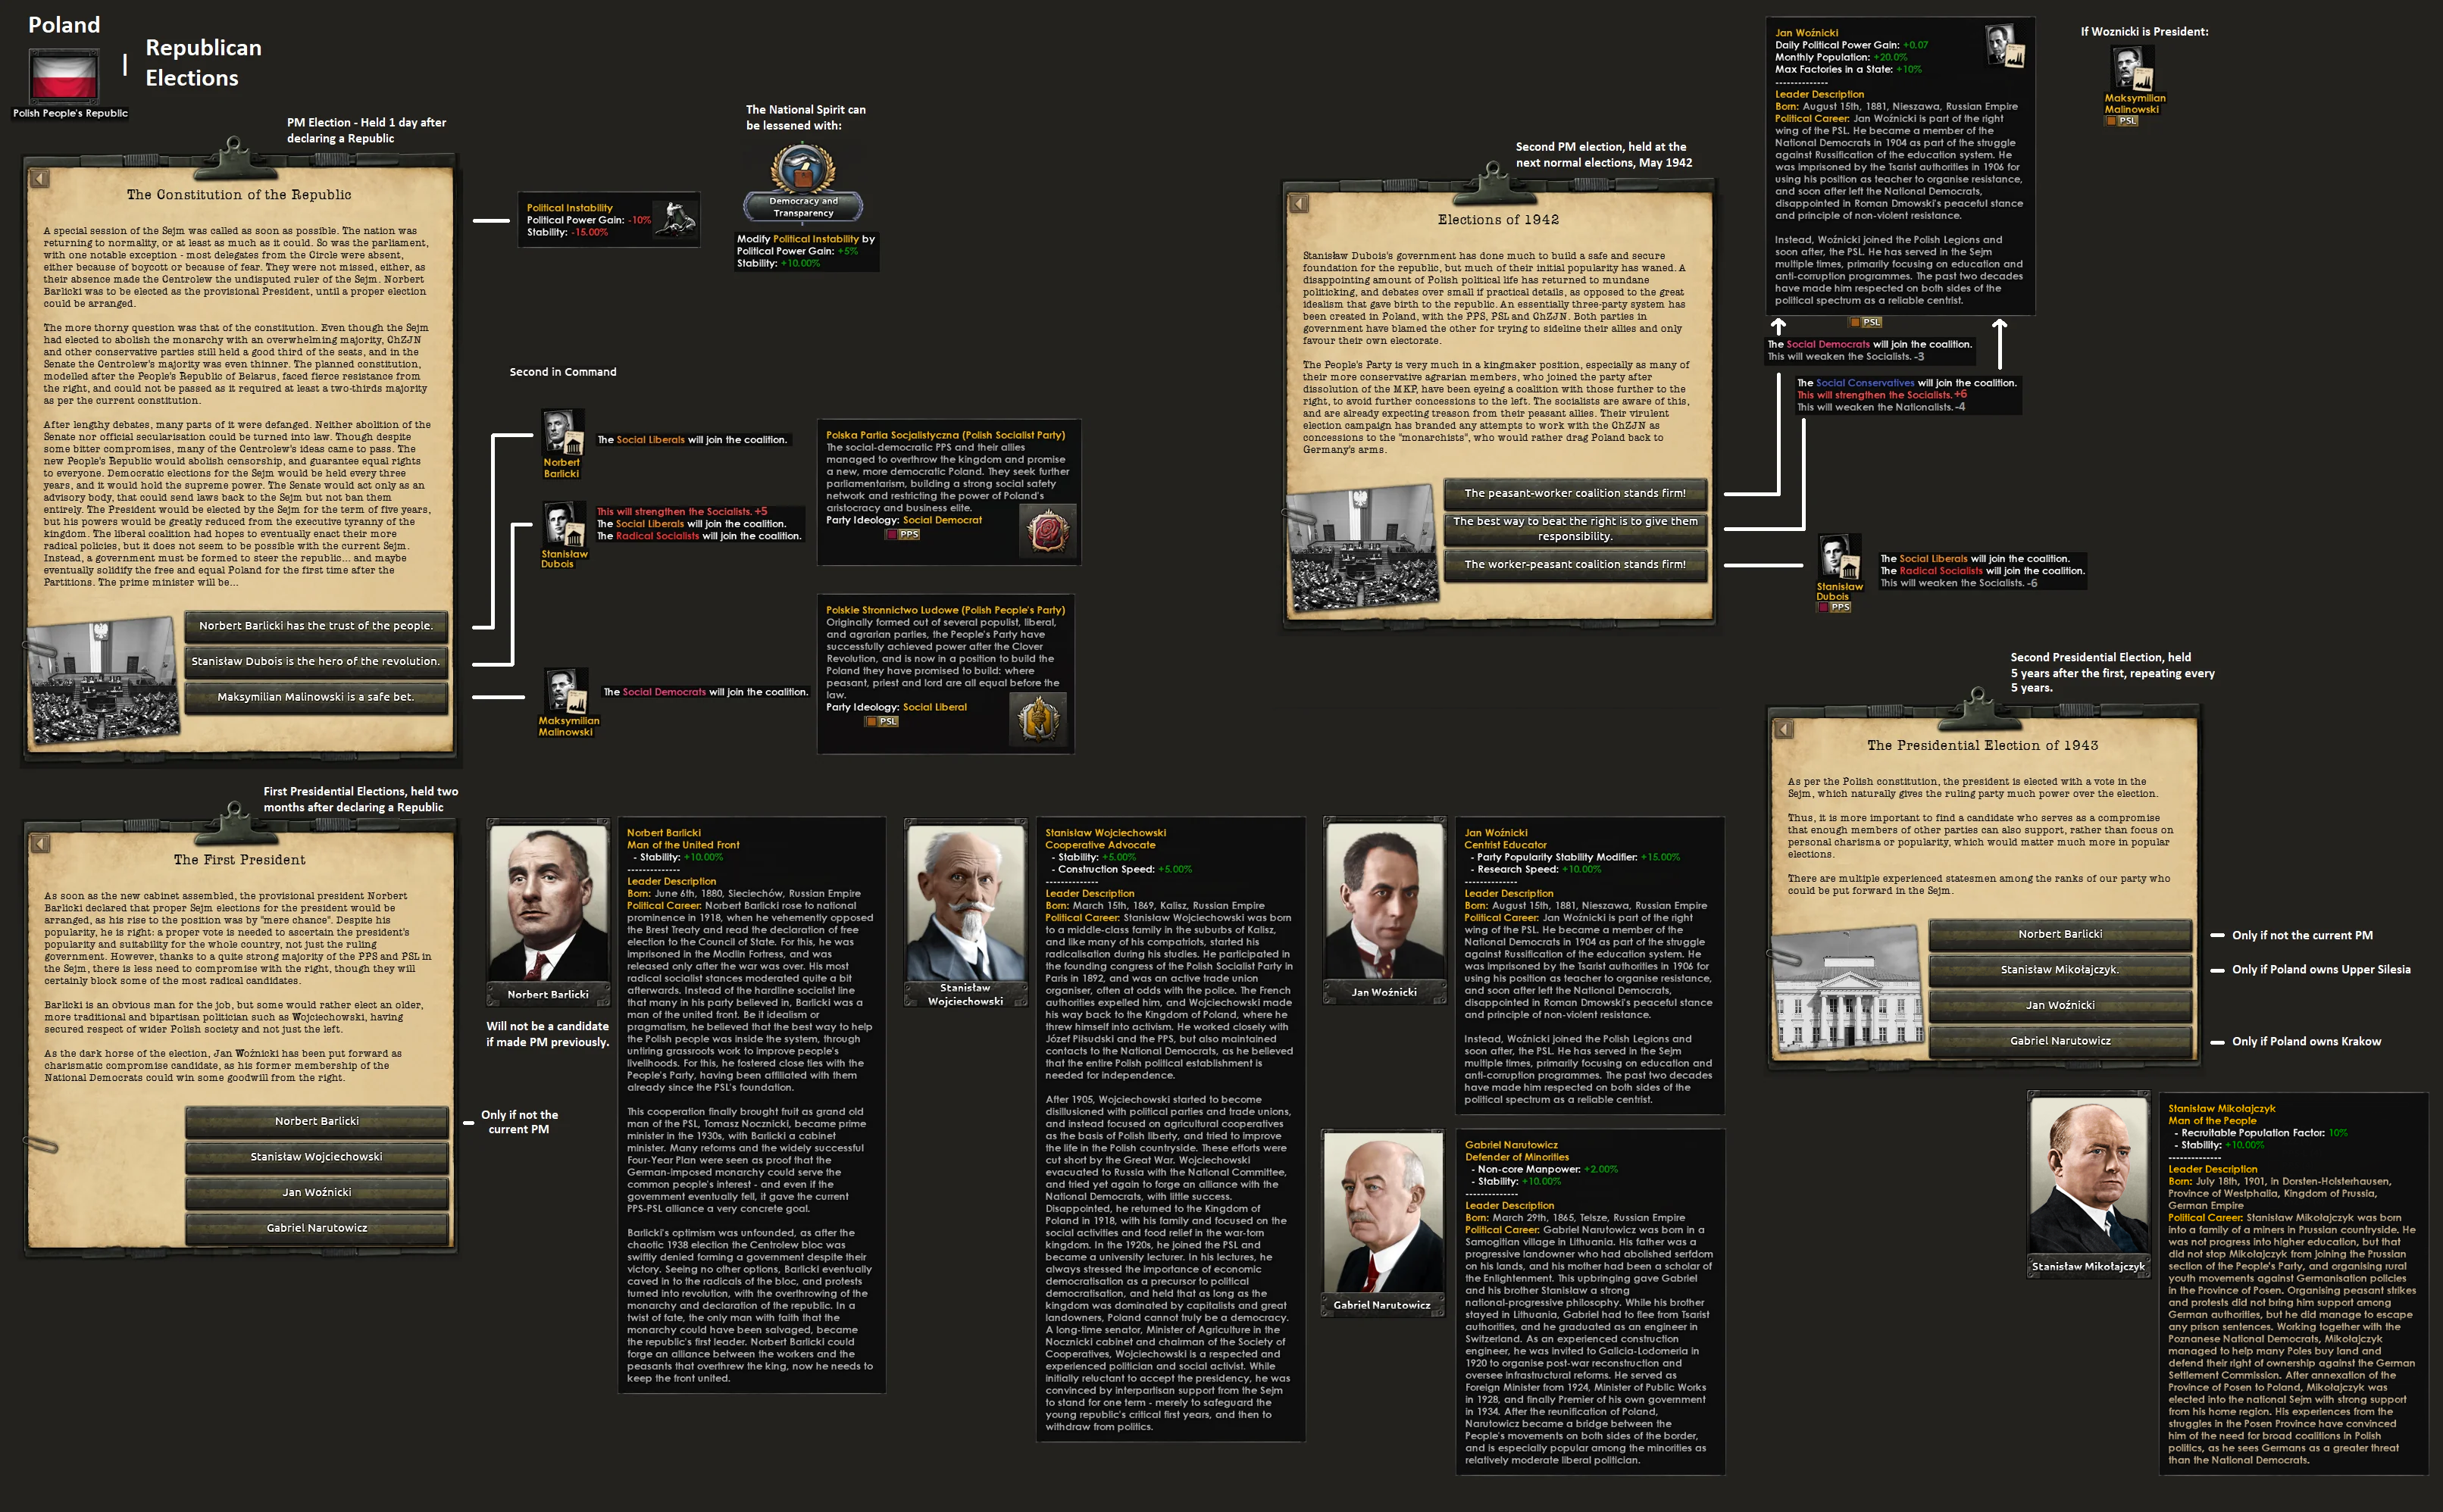Click the Polish People's Republic flag
This screenshot has width=2443, height=1512.
pyautogui.click(x=64, y=77)
